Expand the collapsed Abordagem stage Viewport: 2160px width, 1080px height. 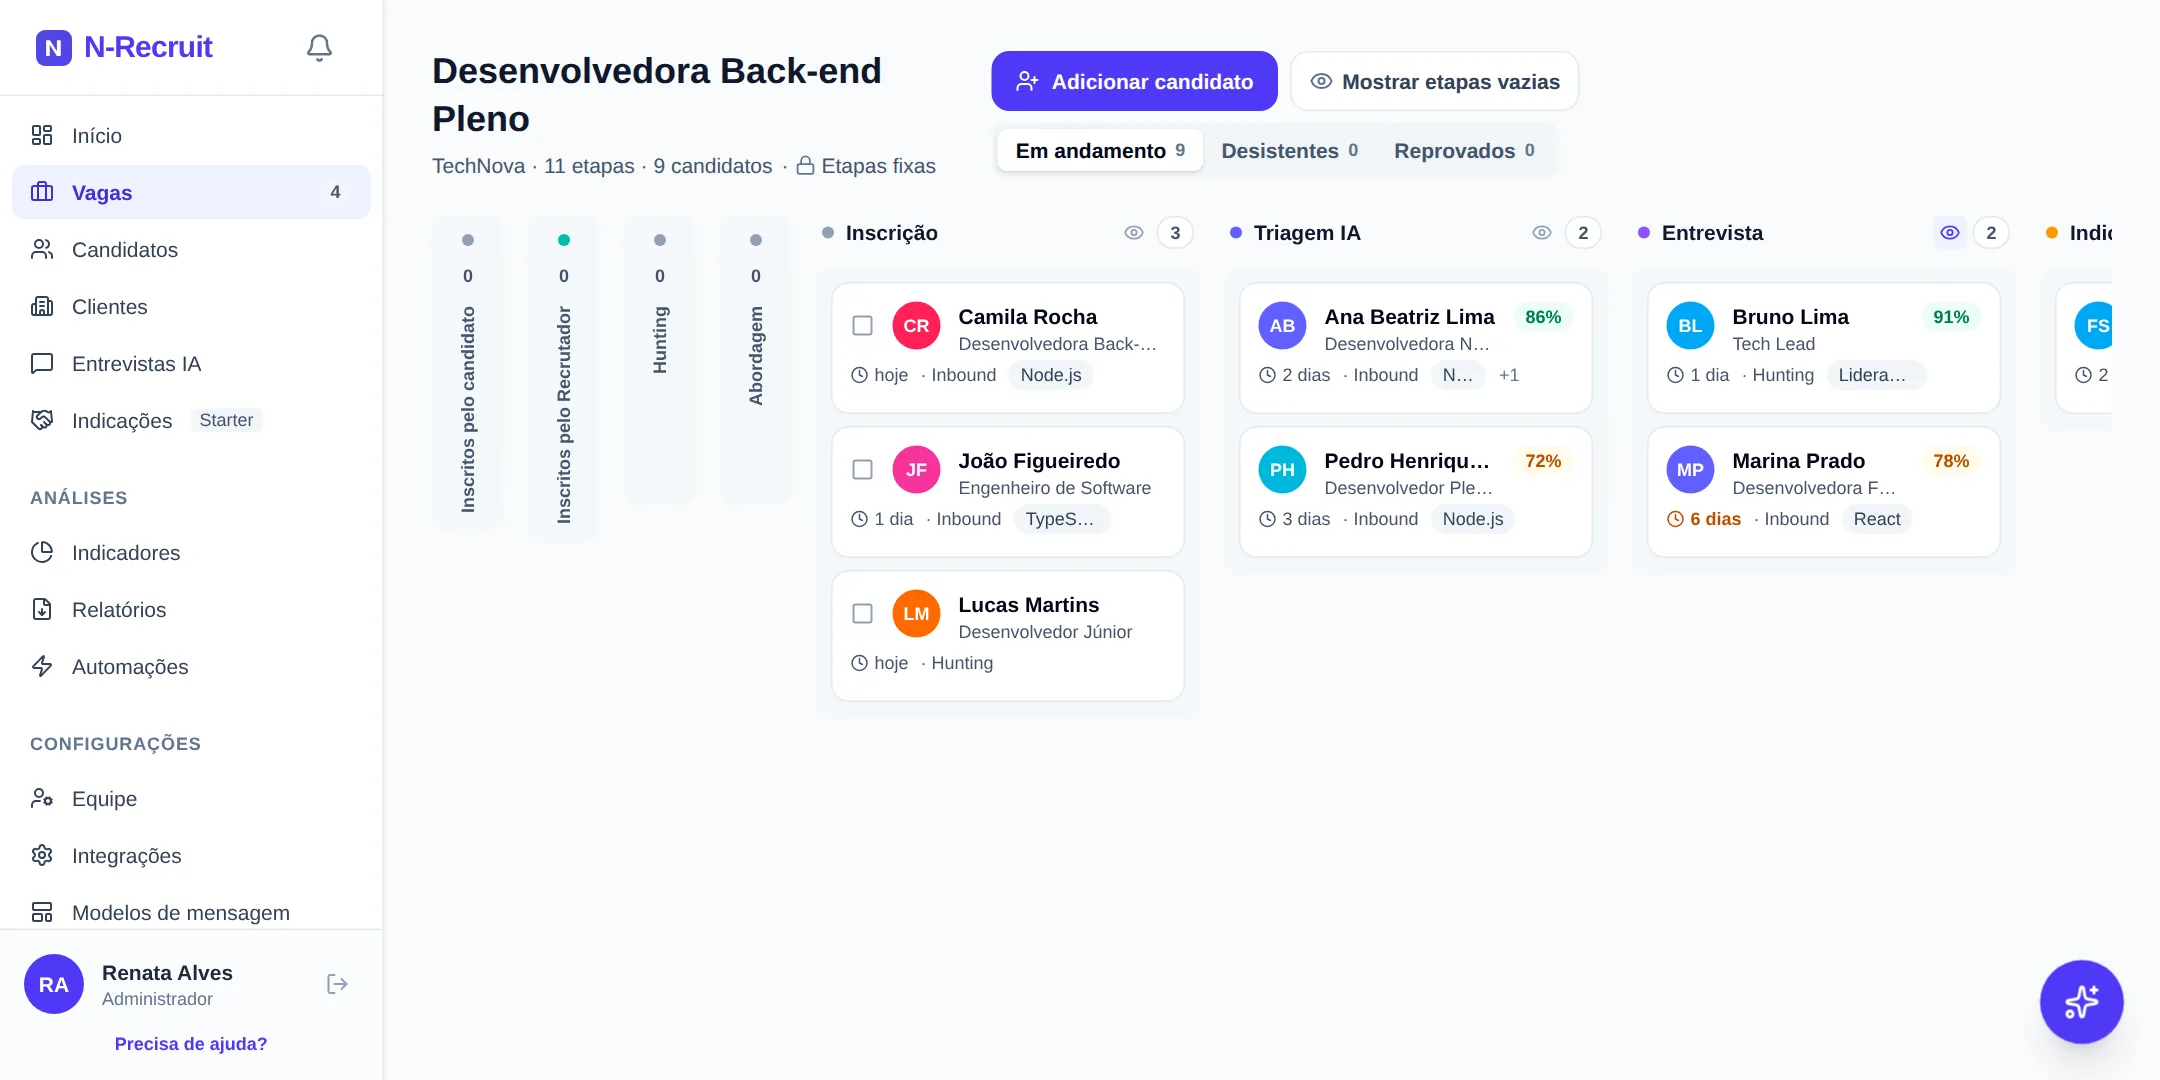(x=756, y=360)
